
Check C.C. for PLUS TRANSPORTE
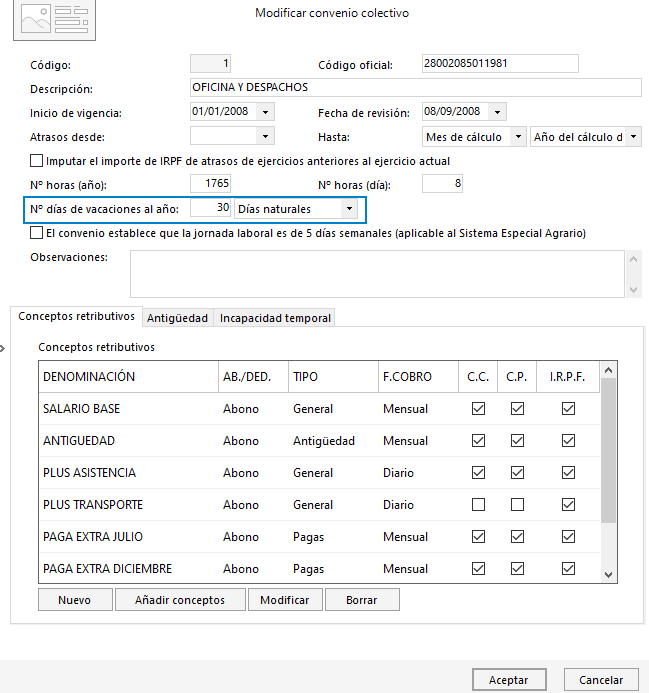pos(478,504)
